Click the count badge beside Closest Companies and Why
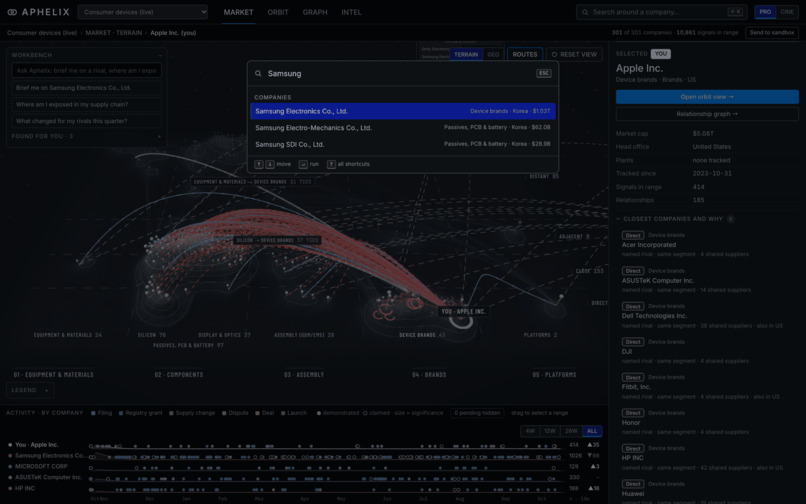The width and height of the screenshot is (806, 504). coord(730,219)
